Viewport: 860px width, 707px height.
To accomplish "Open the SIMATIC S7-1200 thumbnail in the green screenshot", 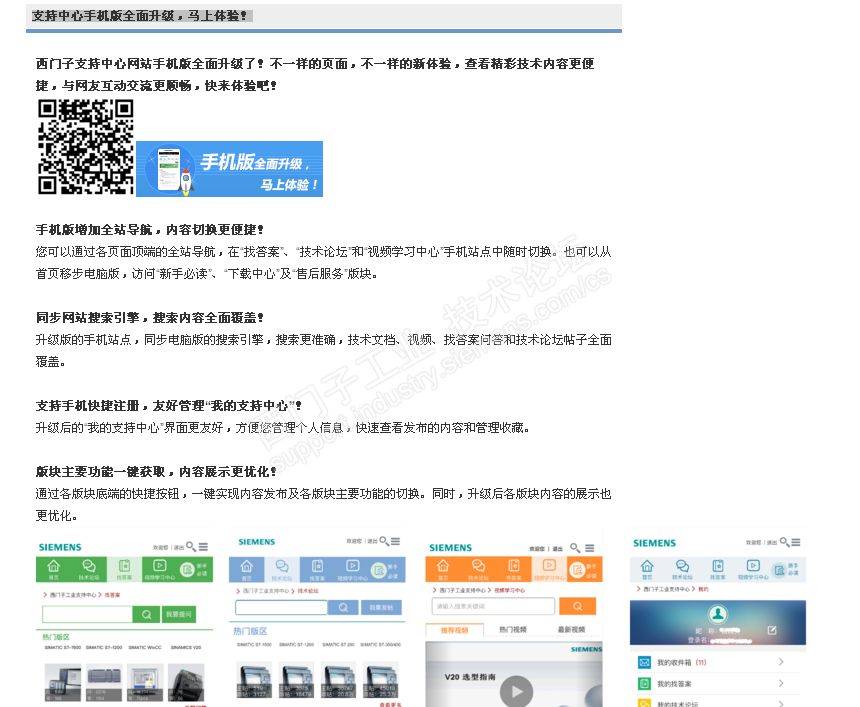I will click(104, 682).
